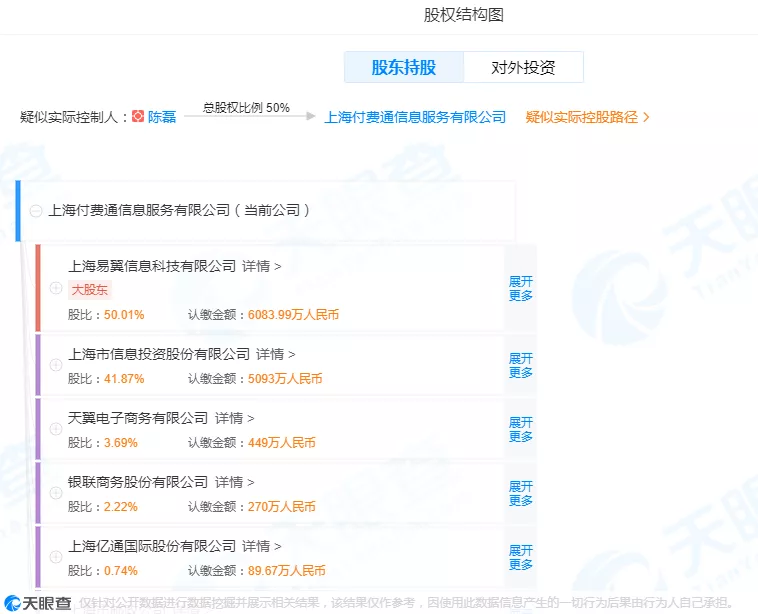Click the 449万人民币 amount
Screen dimensions: 758x614
pos(282,442)
